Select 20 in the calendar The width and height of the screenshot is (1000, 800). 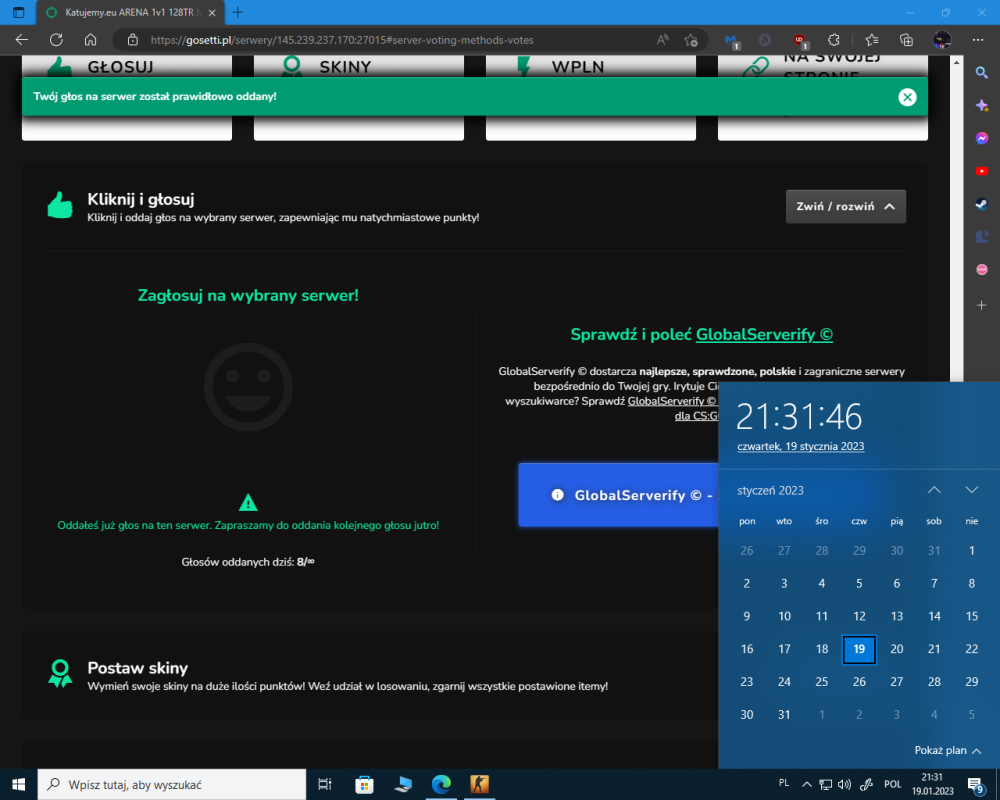897,649
